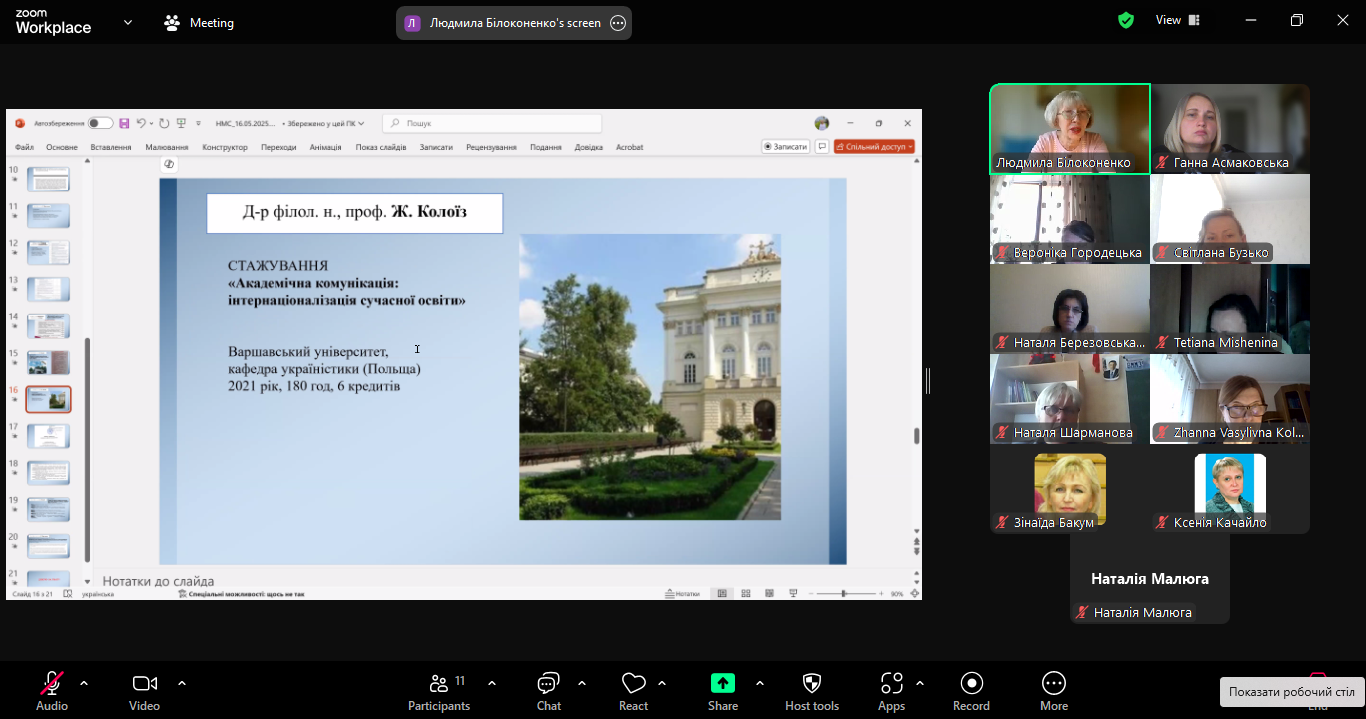Open the Apps icon
This screenshot has height=719, width=1366.
(x=891, y=684)
